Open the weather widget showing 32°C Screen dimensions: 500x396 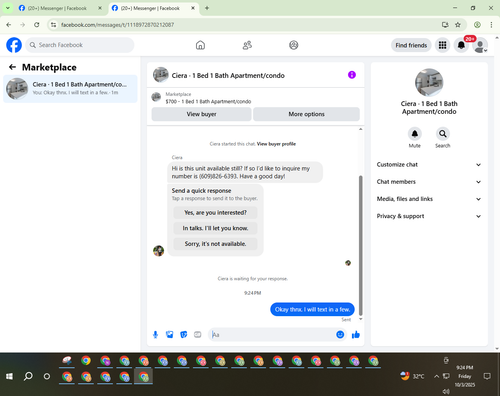coord(412,376)
